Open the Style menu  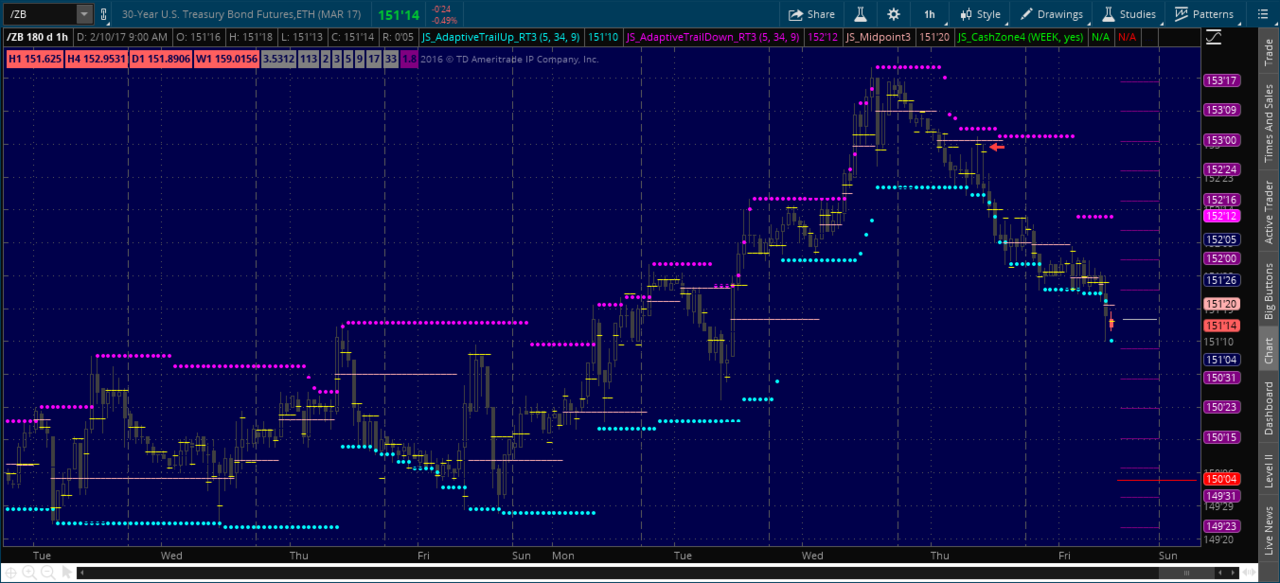(x=980, y=14)
